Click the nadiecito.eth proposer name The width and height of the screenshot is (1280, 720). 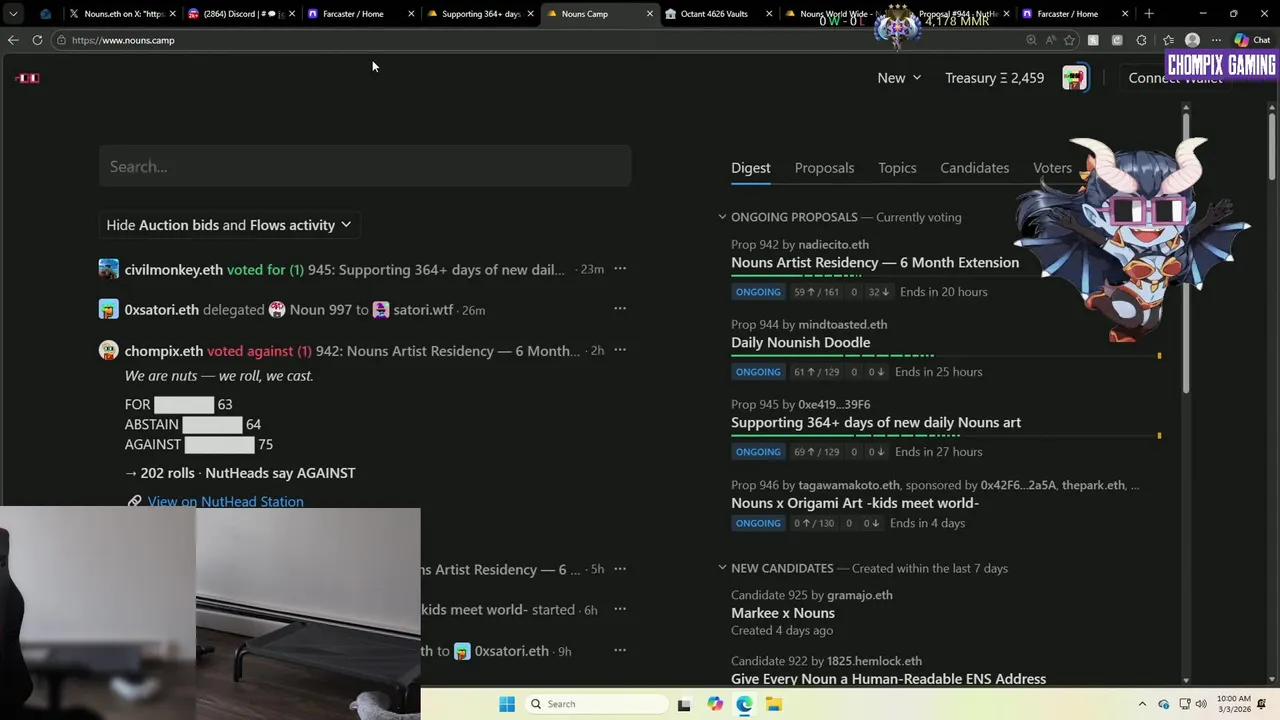click(833, 244)
